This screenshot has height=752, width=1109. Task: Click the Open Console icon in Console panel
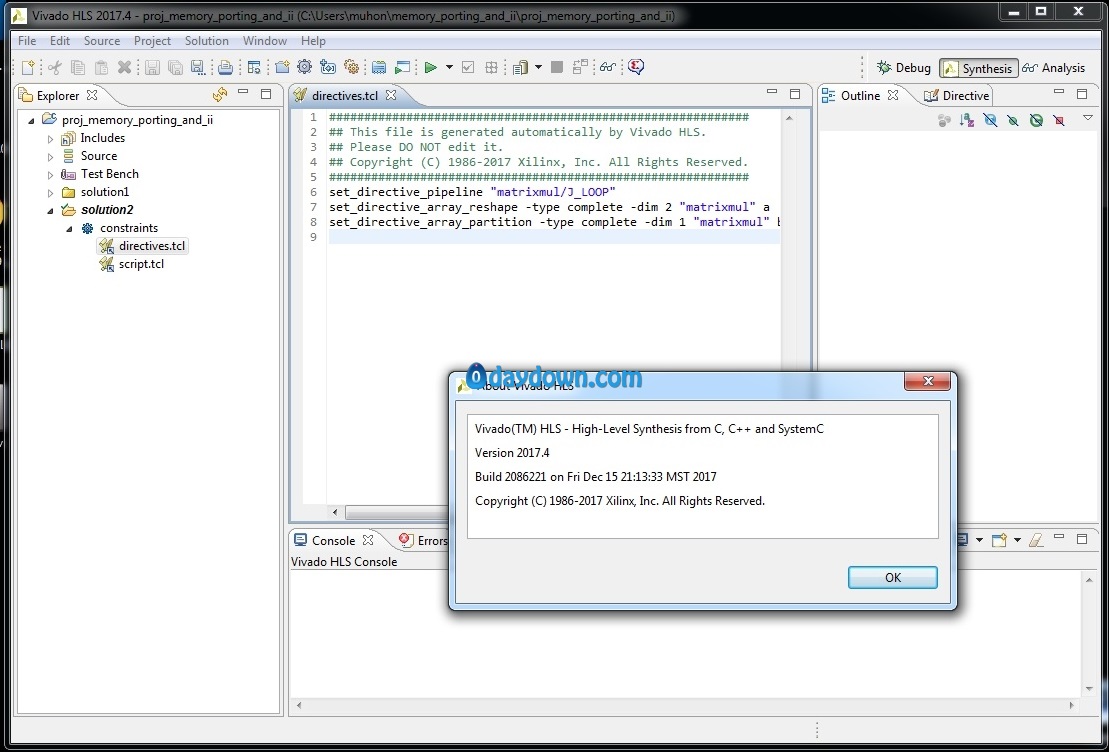(x=999, y=540)
